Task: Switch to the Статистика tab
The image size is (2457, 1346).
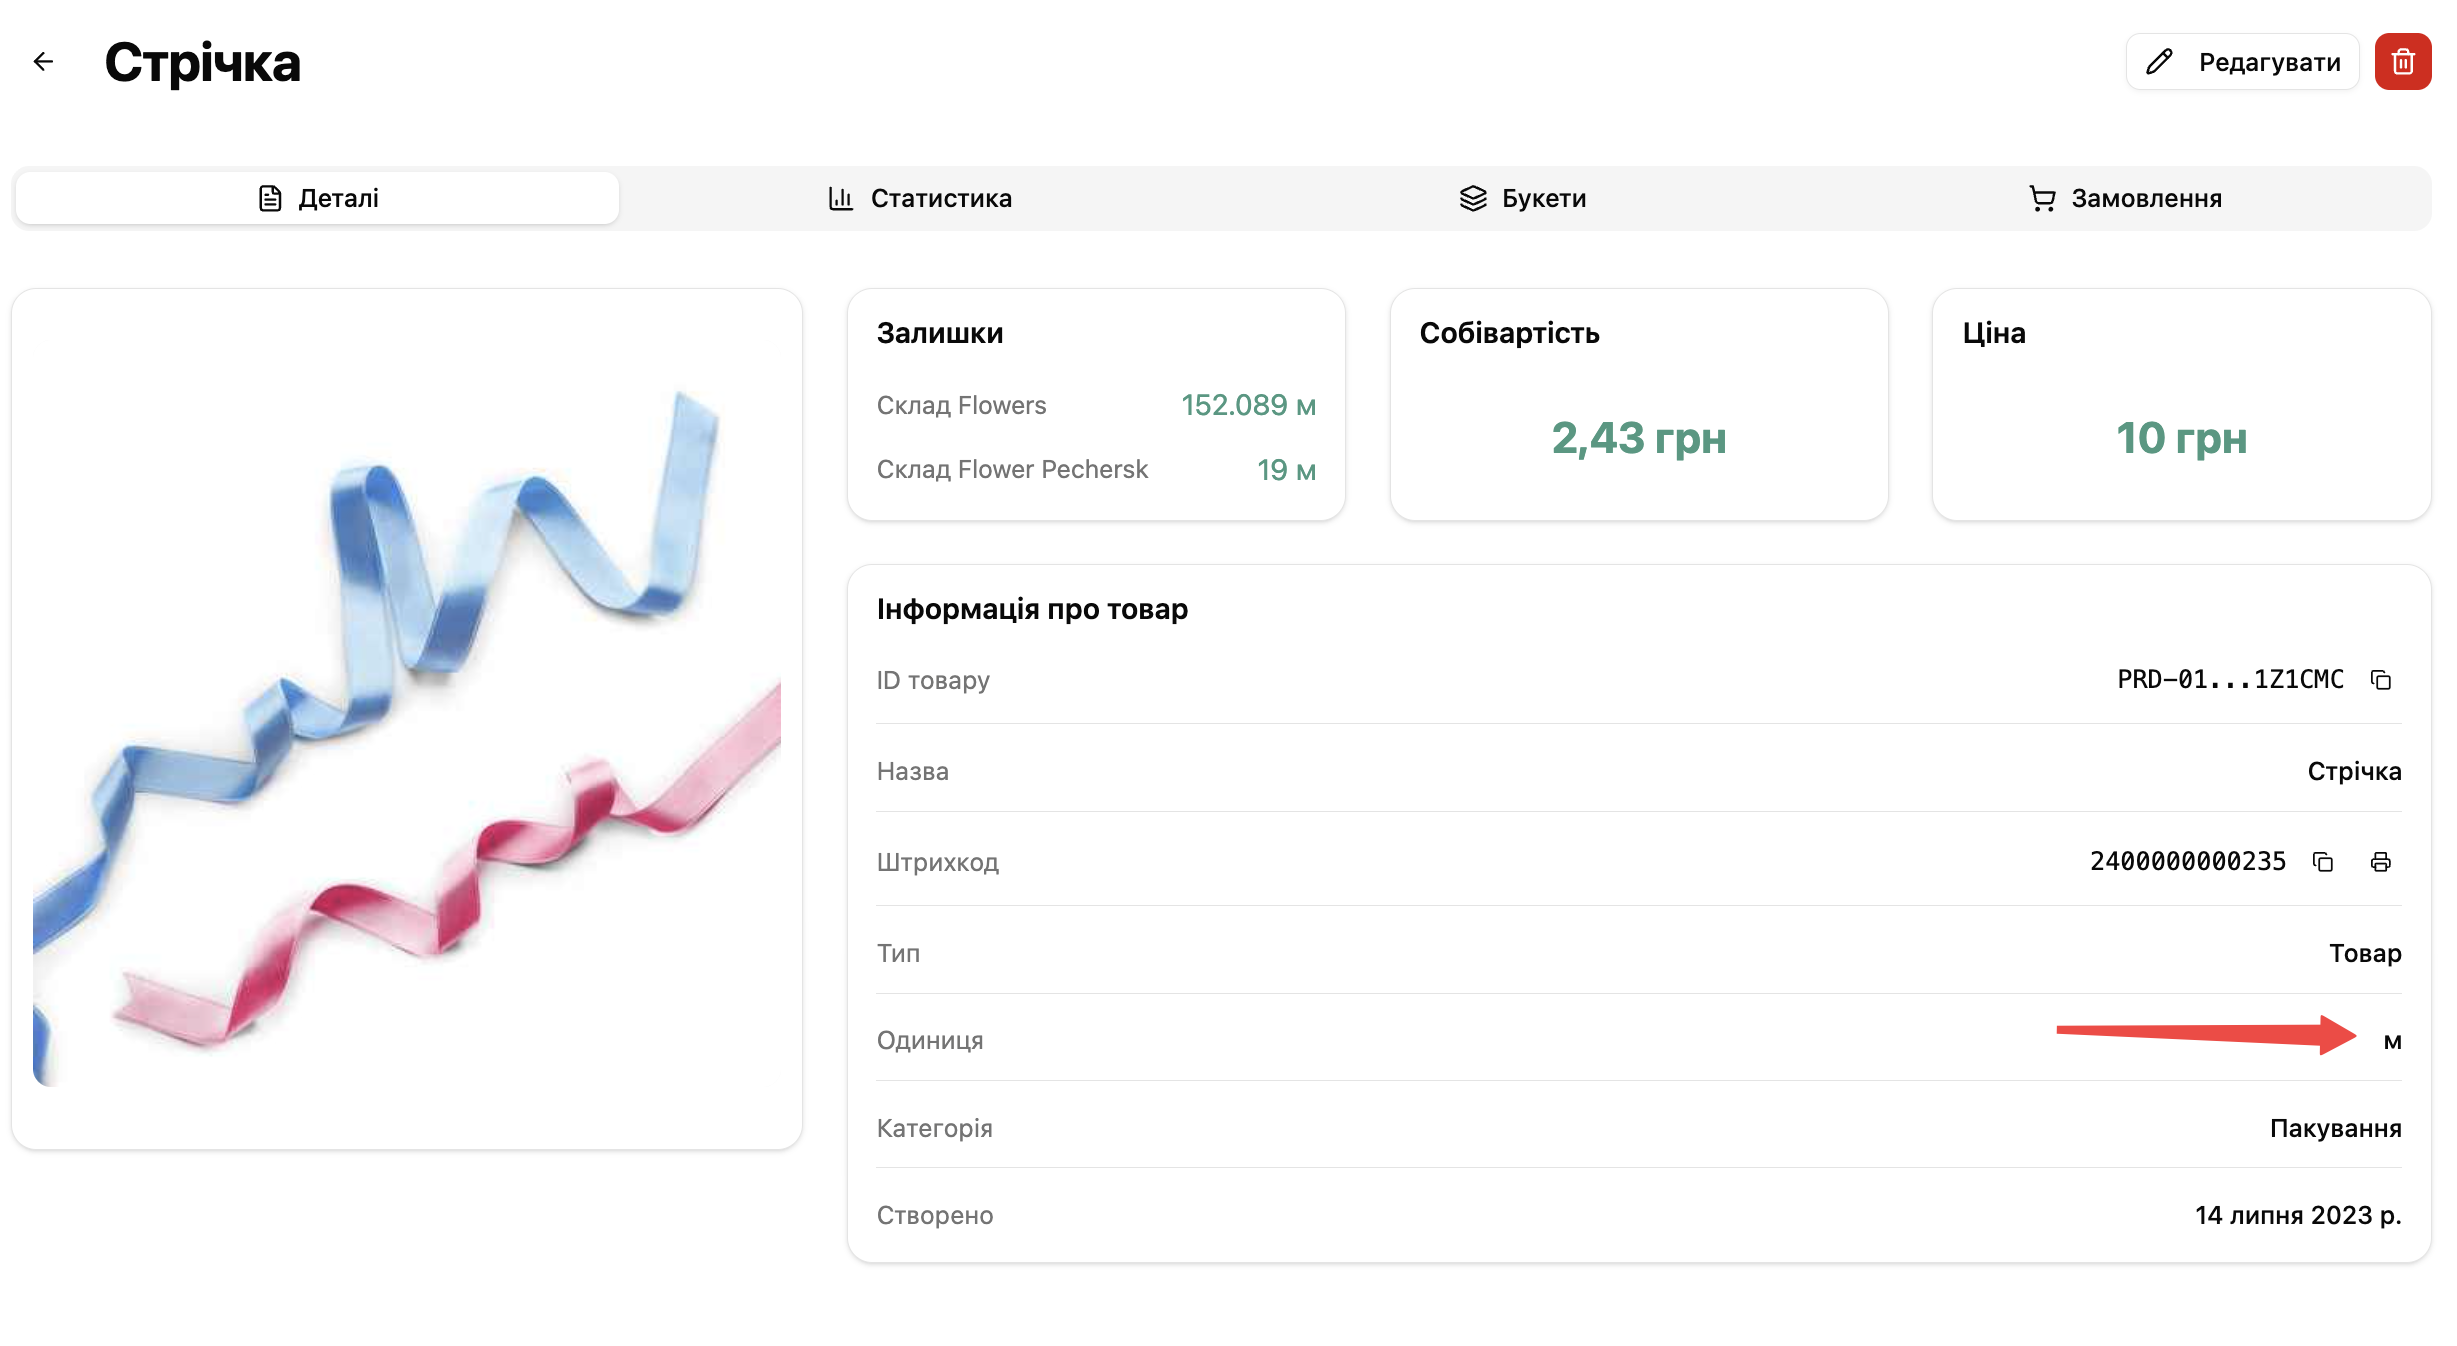Action: [920, 198]
